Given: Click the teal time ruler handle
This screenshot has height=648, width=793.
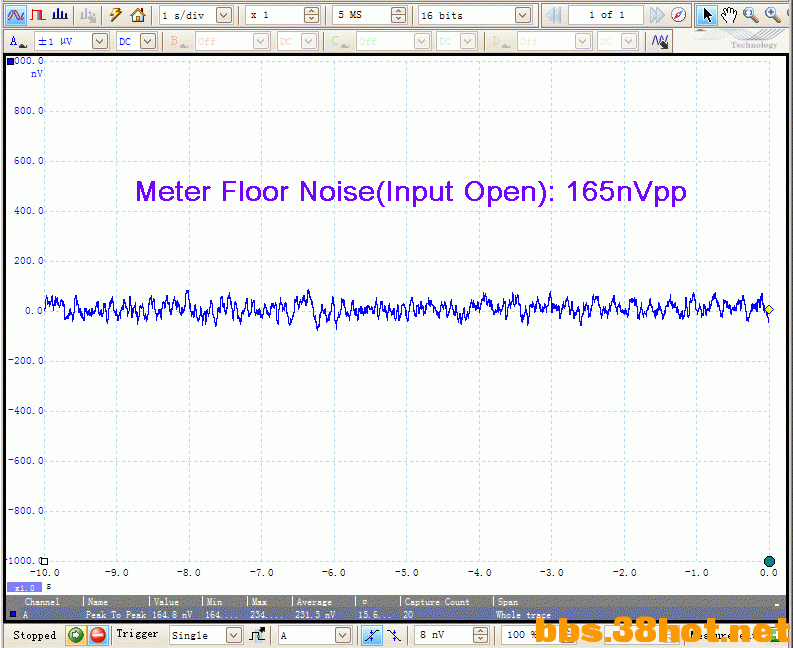Looking at the screenshot, I should coord(769,561).
